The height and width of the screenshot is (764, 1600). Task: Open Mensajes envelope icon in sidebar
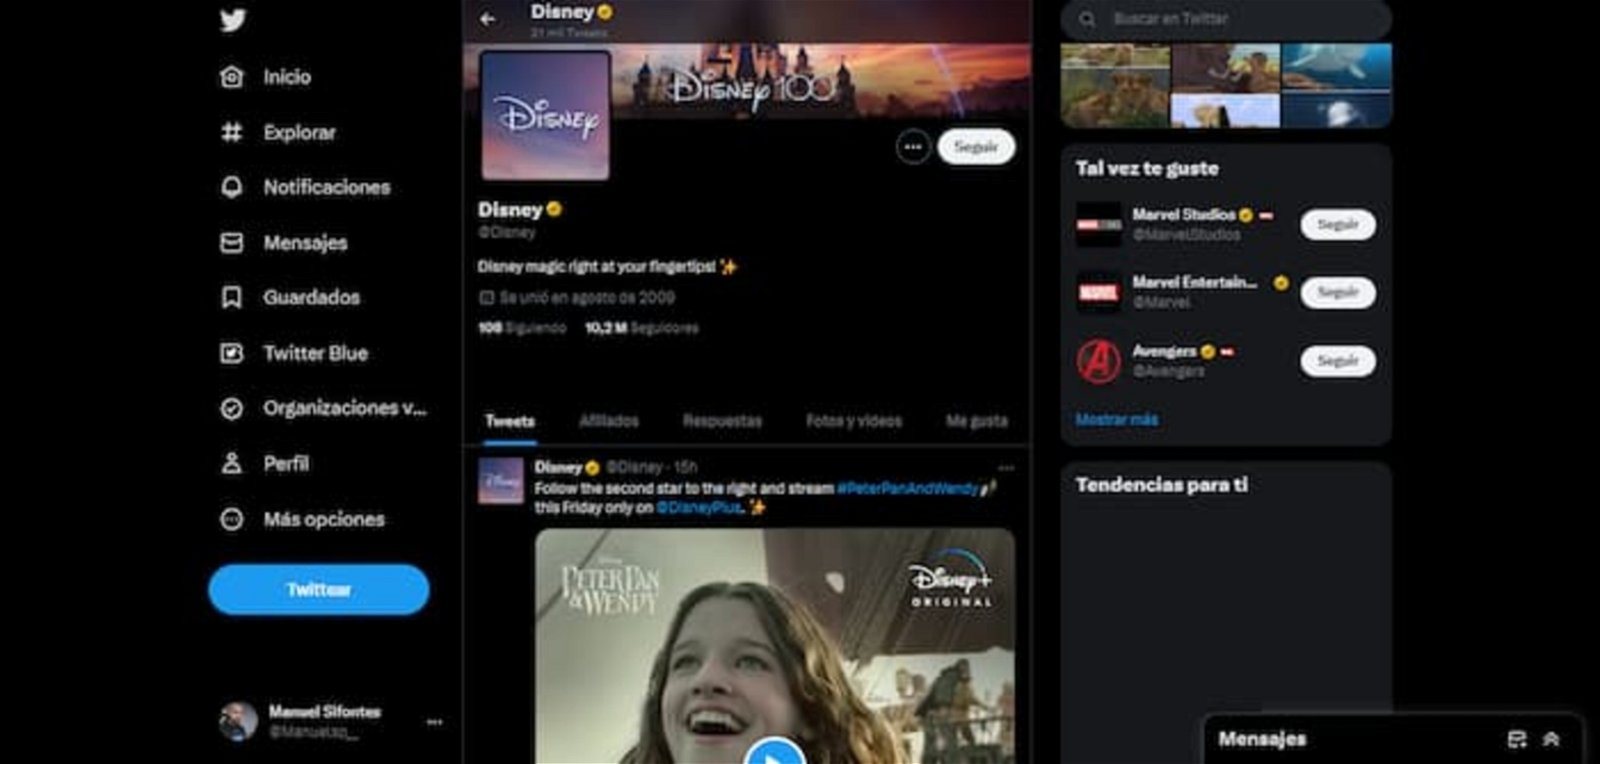(x=231, y=243)
